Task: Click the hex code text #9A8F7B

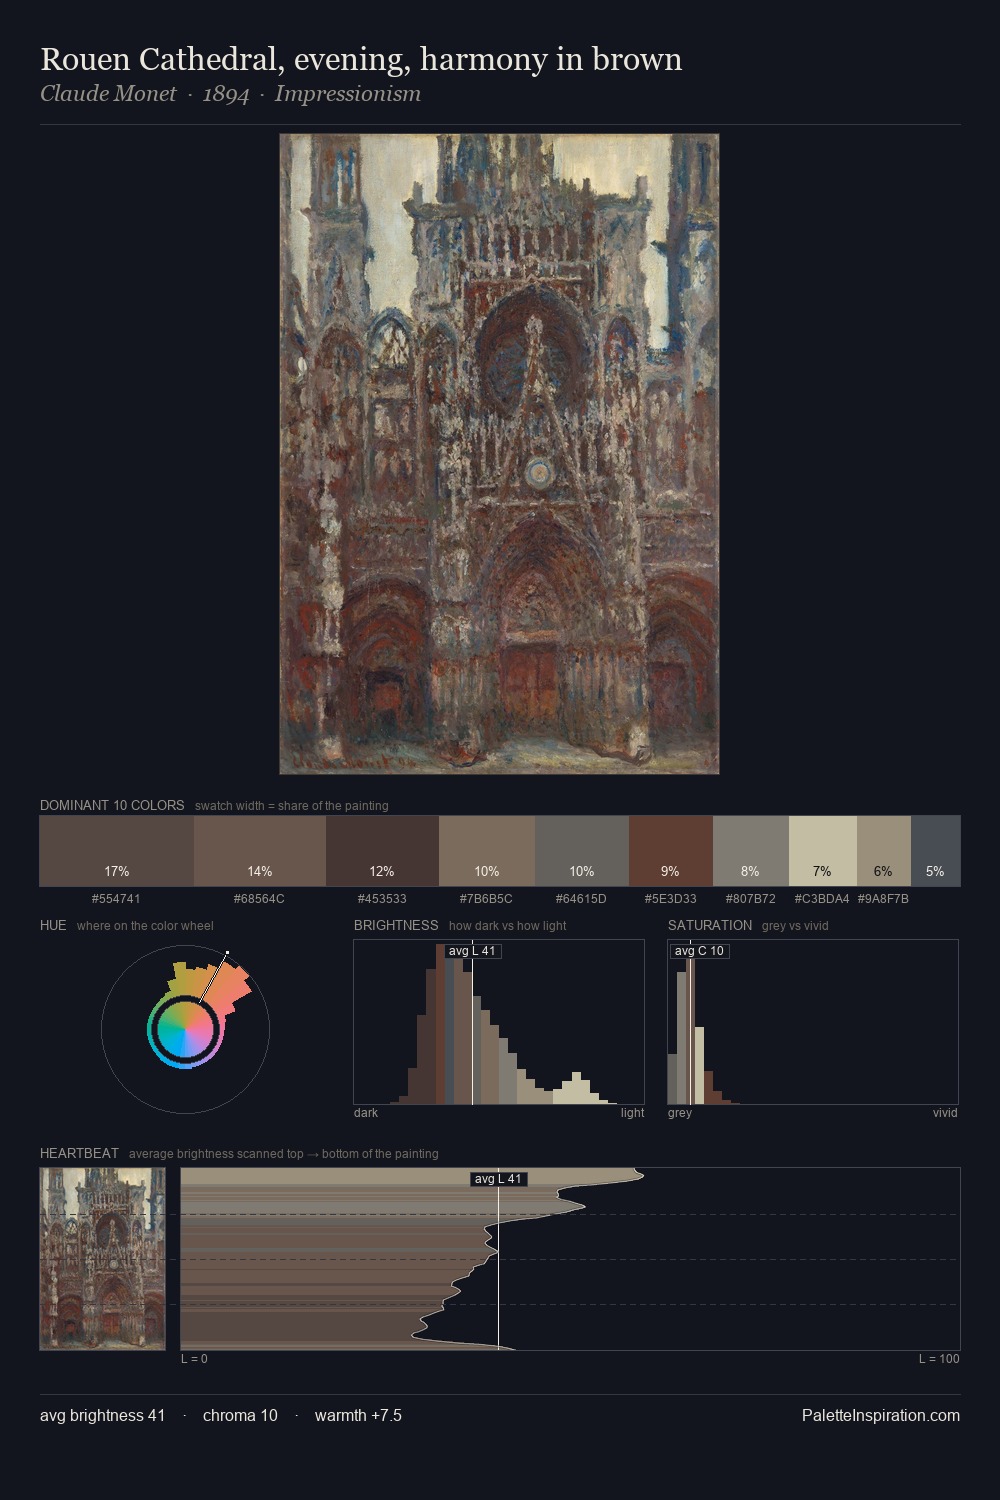Action: [x=884, y=899]
